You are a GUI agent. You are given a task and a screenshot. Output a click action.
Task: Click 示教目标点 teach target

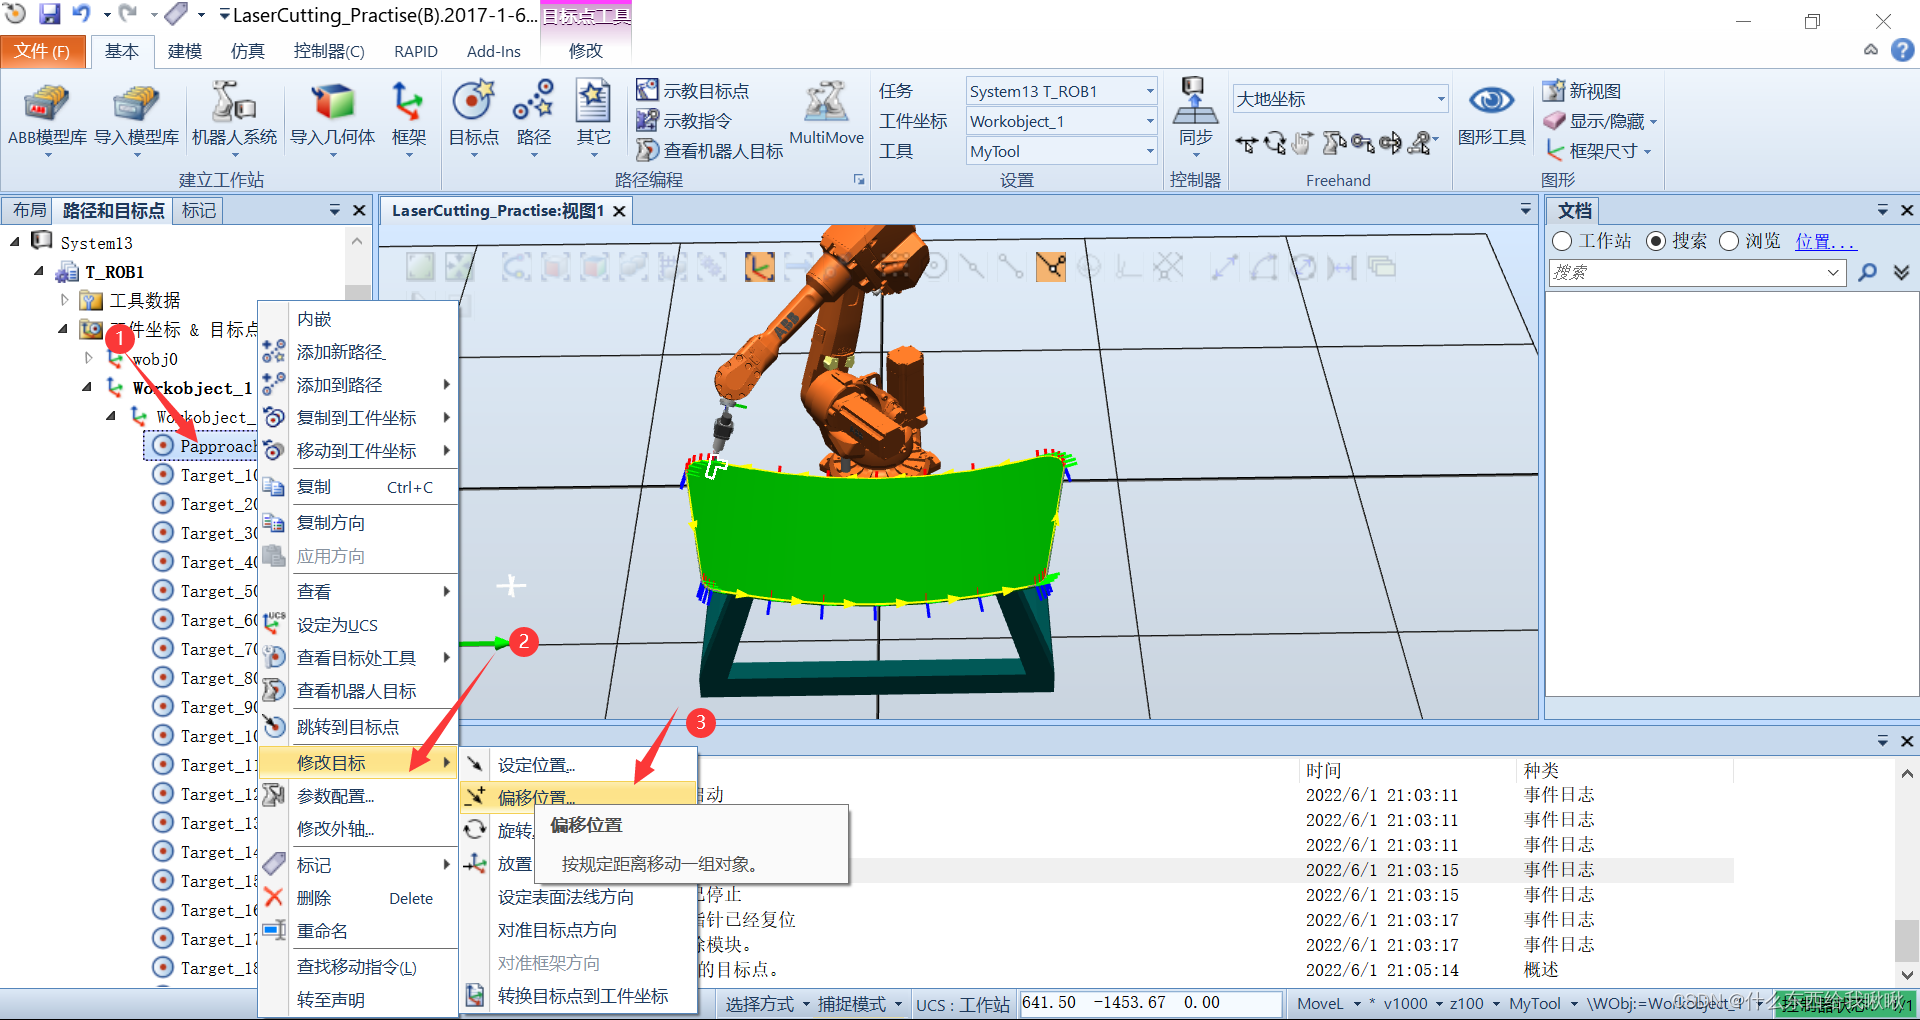coord(692,91)
